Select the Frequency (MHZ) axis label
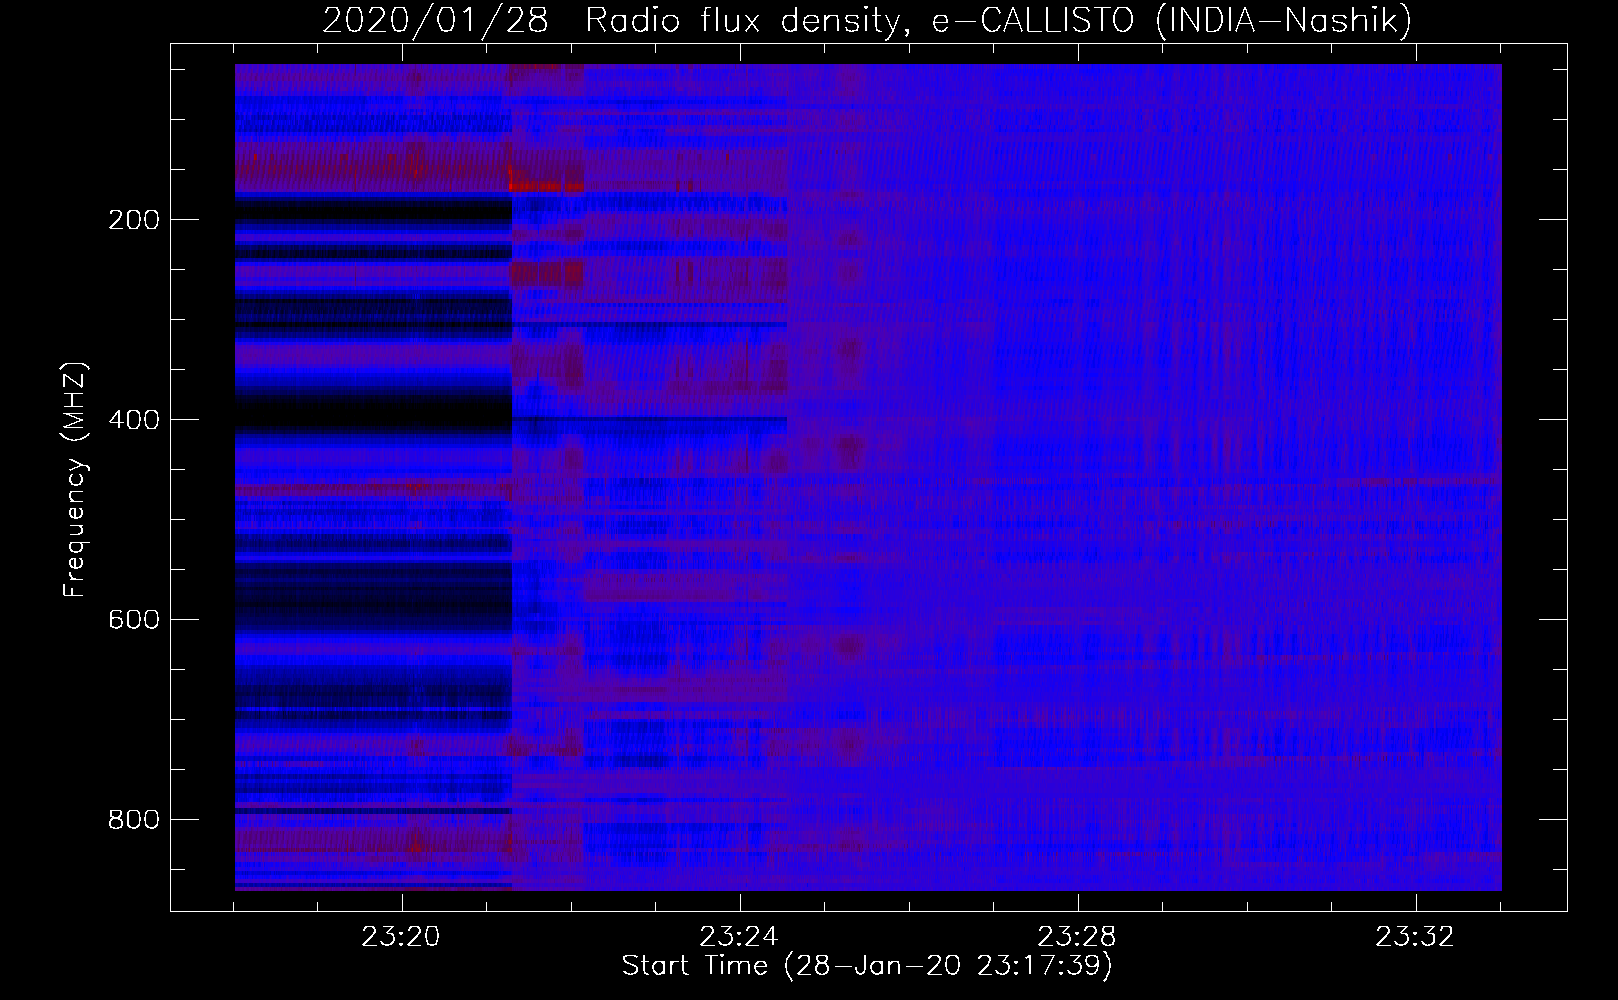The height and width of the screenshot is (1000, 1618). click(75, 479)
